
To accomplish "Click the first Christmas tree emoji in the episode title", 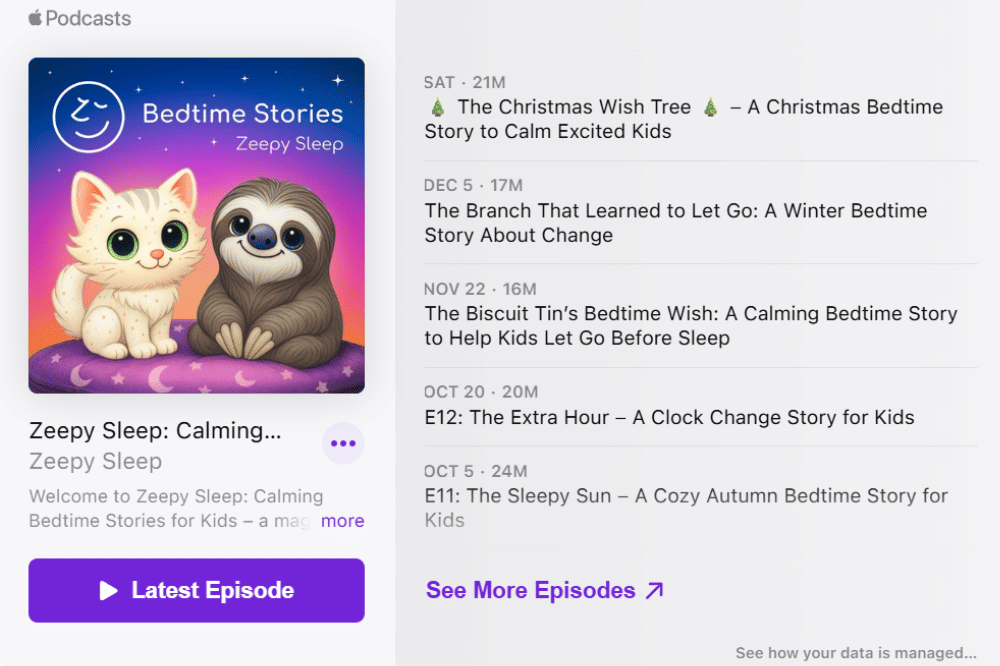I will pos(437,107).
